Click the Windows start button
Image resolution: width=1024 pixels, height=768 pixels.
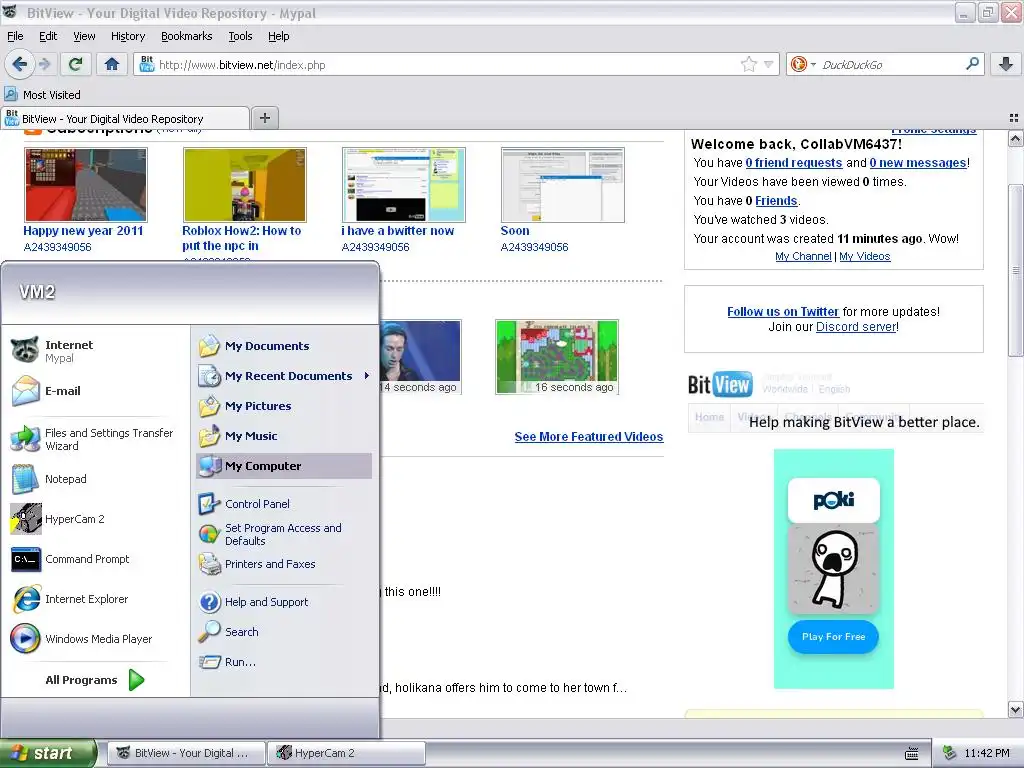(49, 753)
